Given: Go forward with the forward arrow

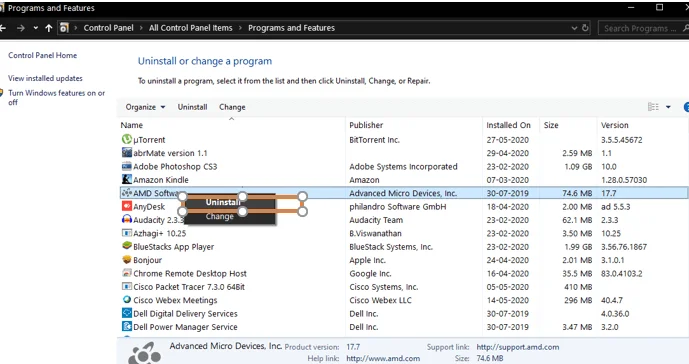Looking at the screenshot, I should (x=21, y=28).
